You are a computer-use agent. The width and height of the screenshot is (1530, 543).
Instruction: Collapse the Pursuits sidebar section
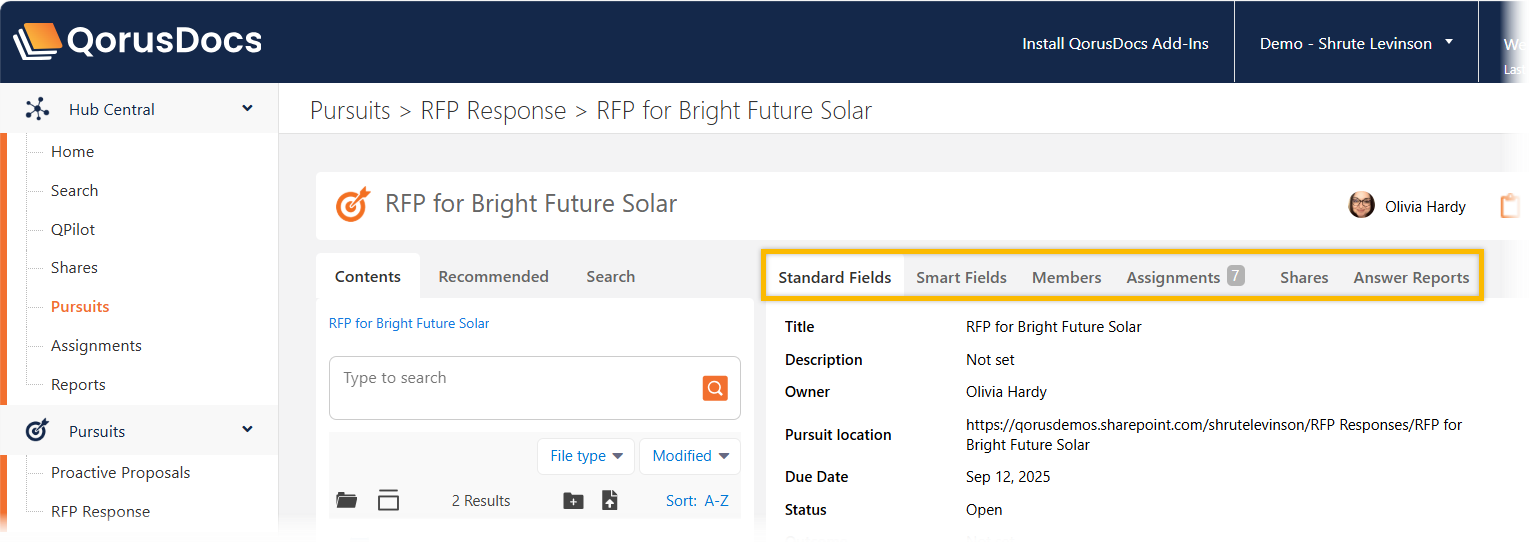pyautogui.click(x=247, y=431)
